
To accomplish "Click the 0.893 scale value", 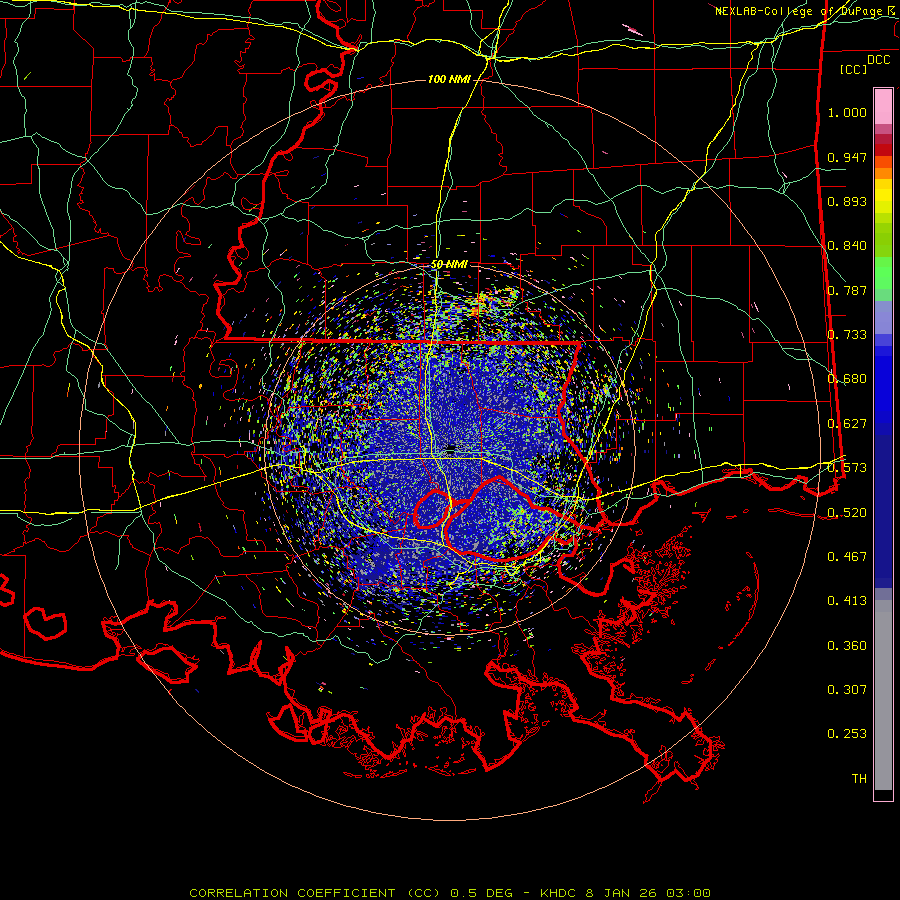I will [847, 201].
